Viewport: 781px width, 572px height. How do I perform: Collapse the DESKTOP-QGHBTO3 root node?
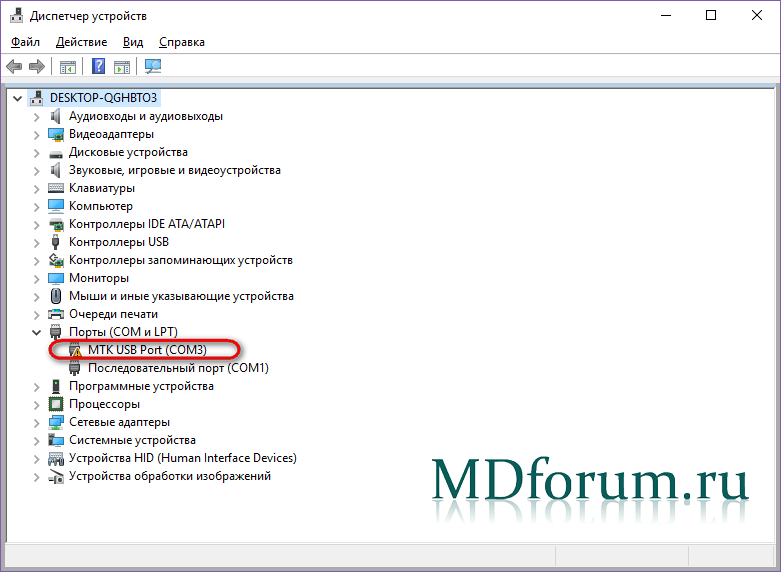click(x=17, y=99)
